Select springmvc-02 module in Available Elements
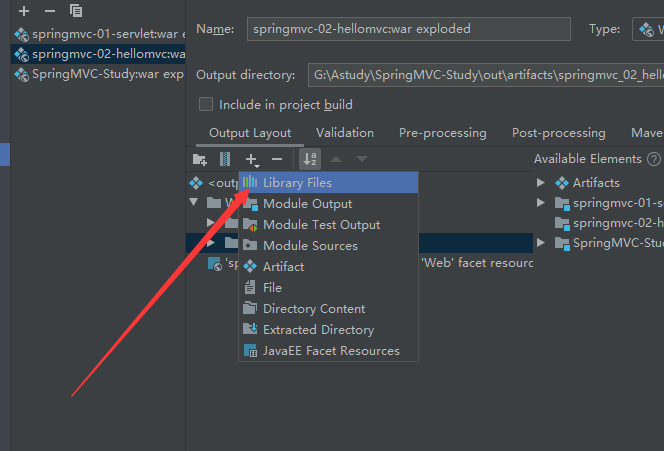This screenshot has height=451, width=664. click(x=618, y=223)
